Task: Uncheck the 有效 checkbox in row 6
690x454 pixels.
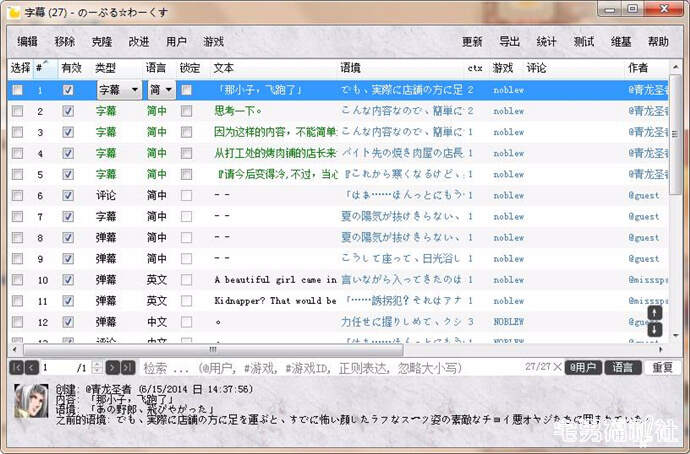Action: (68, 196)
